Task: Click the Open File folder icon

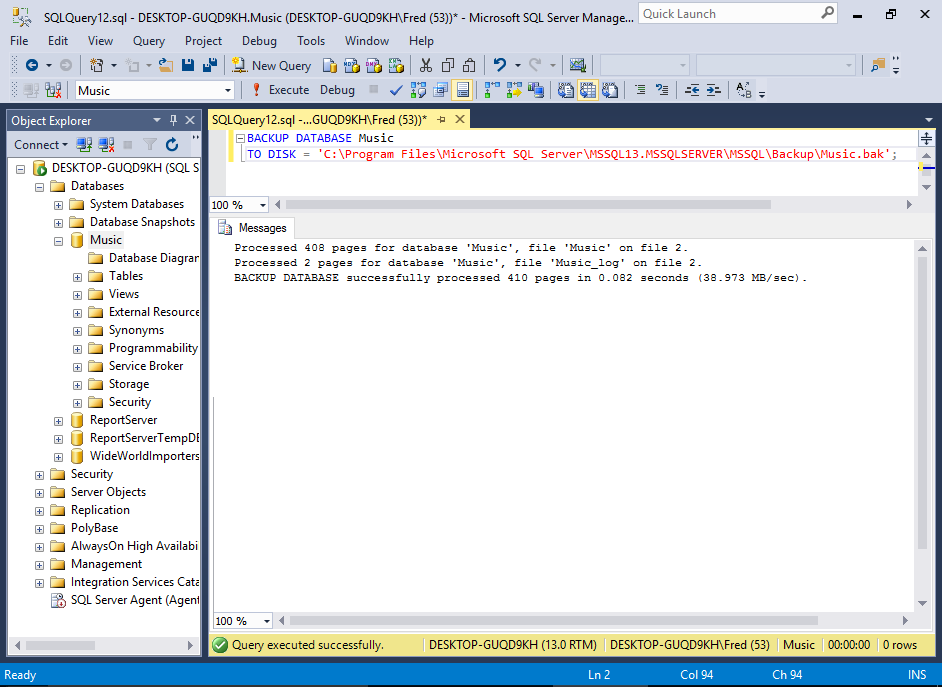Action: click(x=166, y=65)
